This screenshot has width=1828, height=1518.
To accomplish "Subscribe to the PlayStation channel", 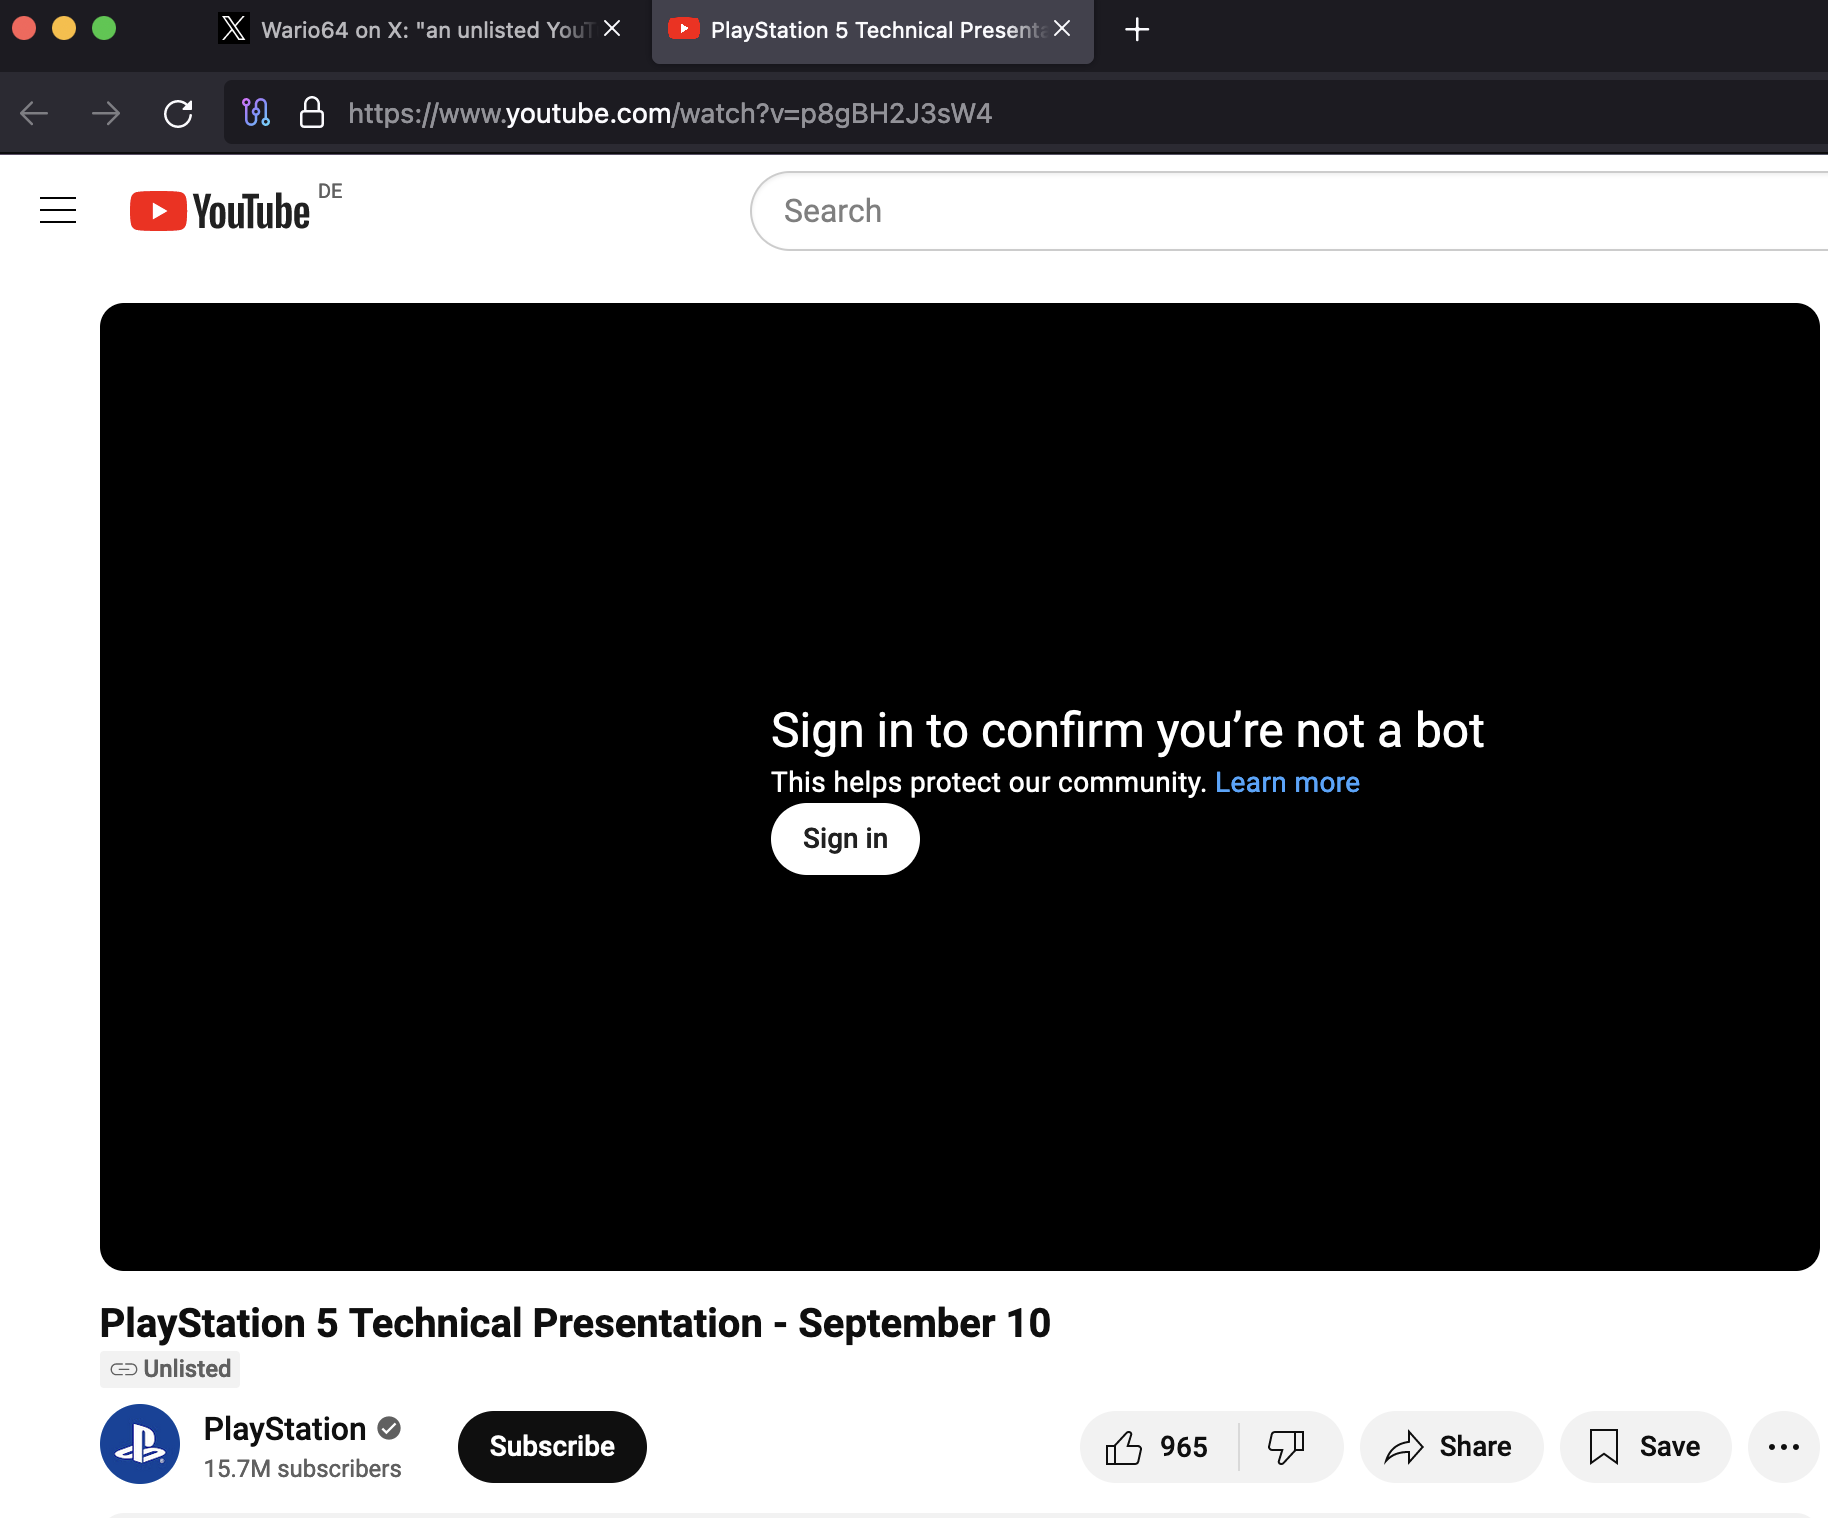I will (x=552, y=1447).
